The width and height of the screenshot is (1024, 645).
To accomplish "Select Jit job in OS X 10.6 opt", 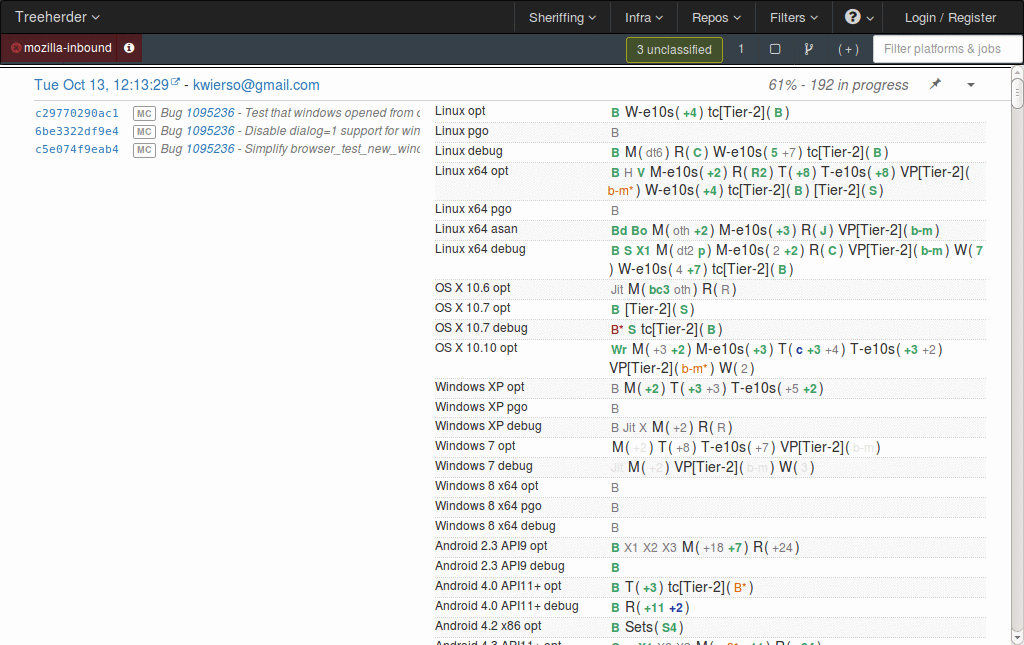I will [617, 290].
